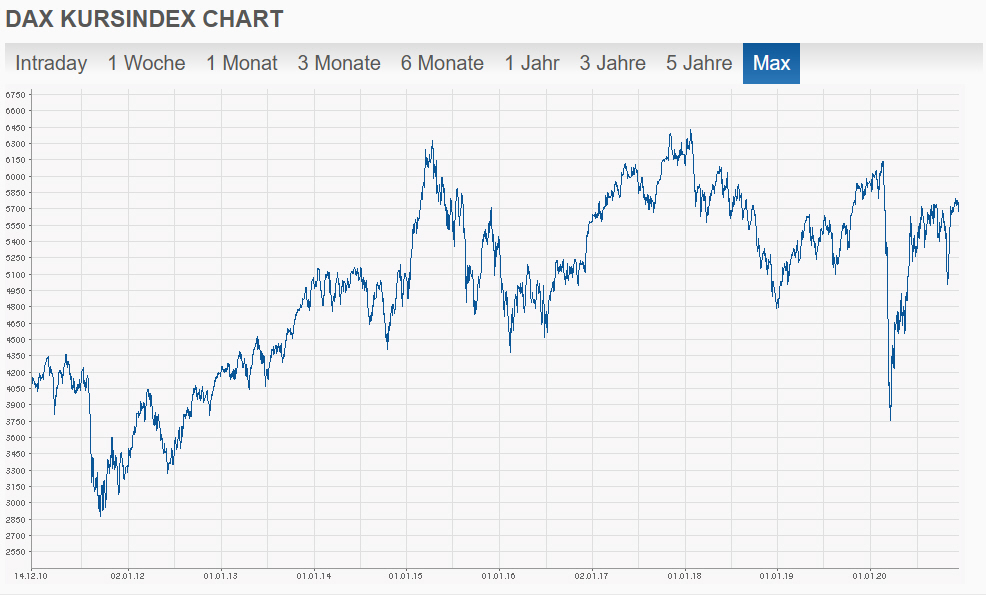Image resolution: width=986 pixels, height=600 pixels.
Task: Select the 1 Woche time range
Action: (147, 64)
